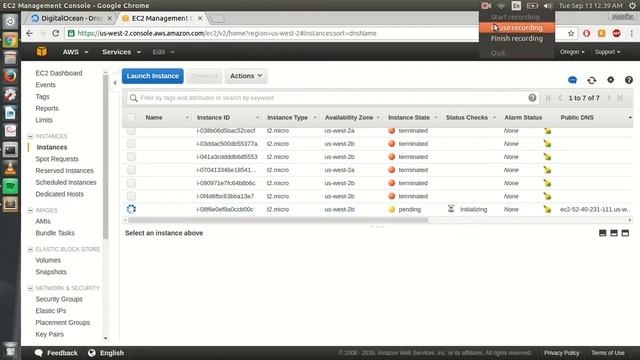This screenshot has height=360, width=640.
Task: Bookmark this page with star icon
Action: click(571, 33)
